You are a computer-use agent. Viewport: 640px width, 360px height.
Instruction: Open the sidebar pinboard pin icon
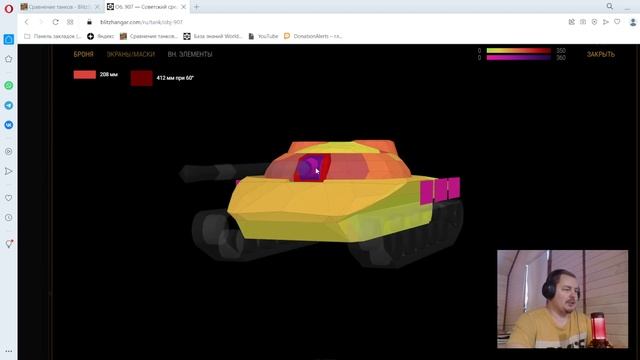(9, 244)
